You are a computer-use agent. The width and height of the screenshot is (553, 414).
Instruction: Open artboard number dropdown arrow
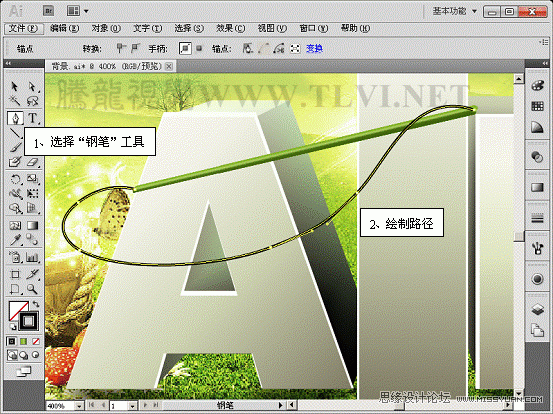[x=132, y=406]
